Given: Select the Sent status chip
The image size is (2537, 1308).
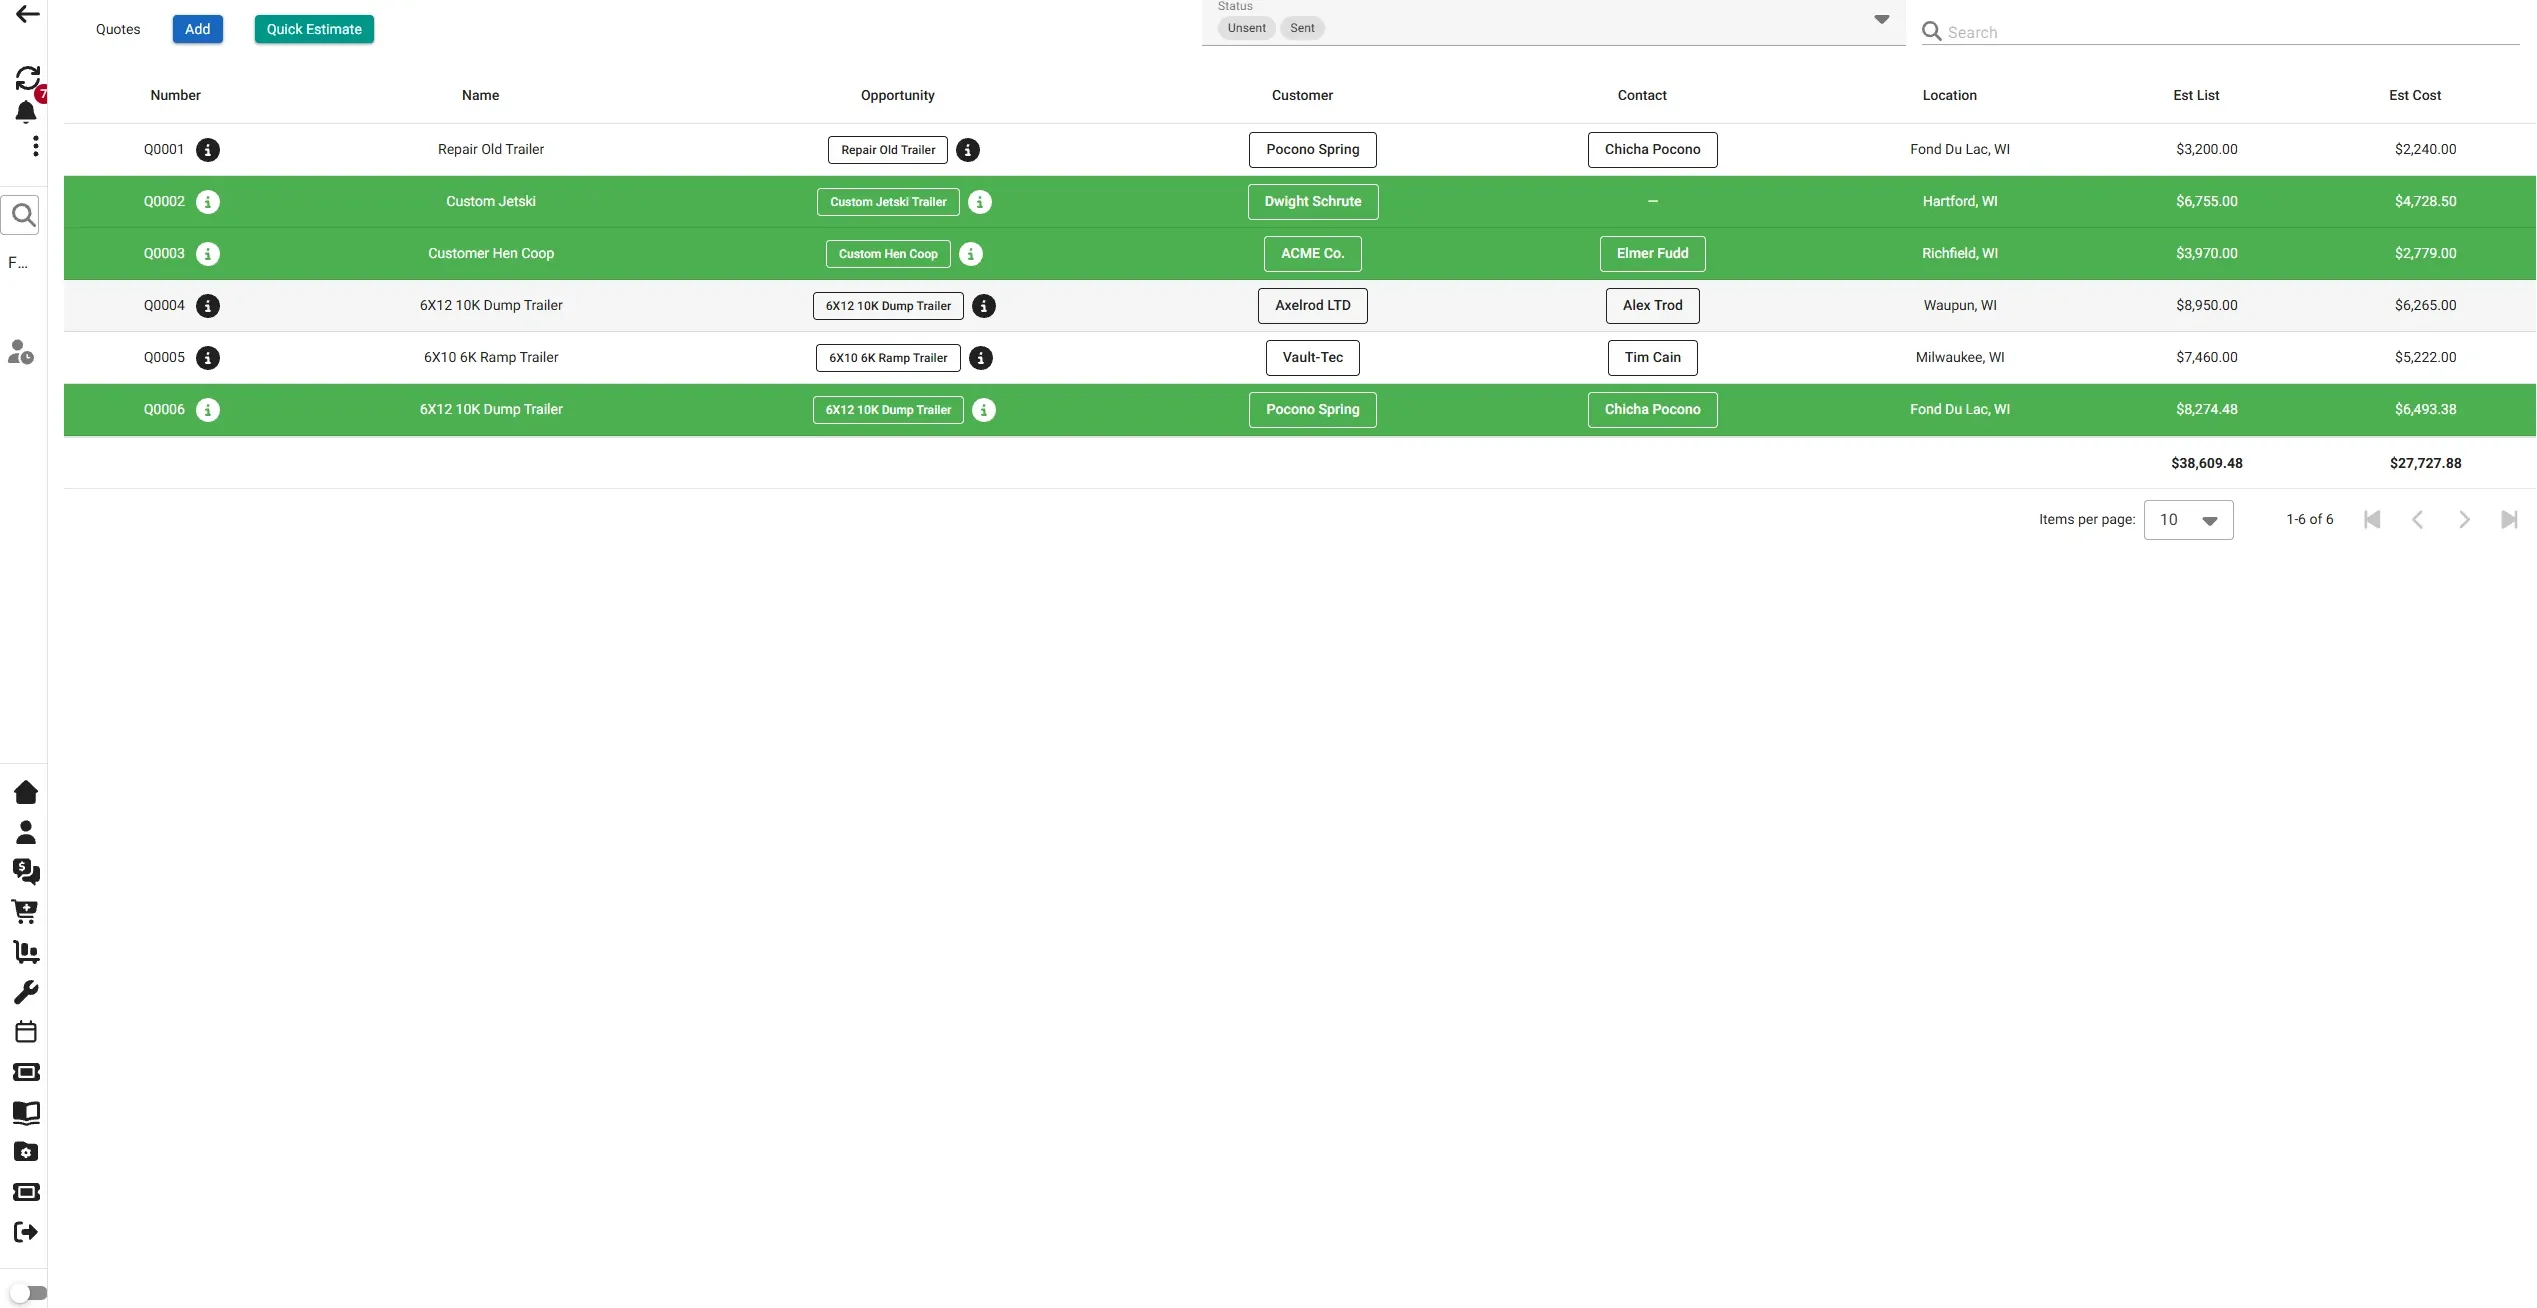Looking at the screenshot, I should tap(1302, 28).
